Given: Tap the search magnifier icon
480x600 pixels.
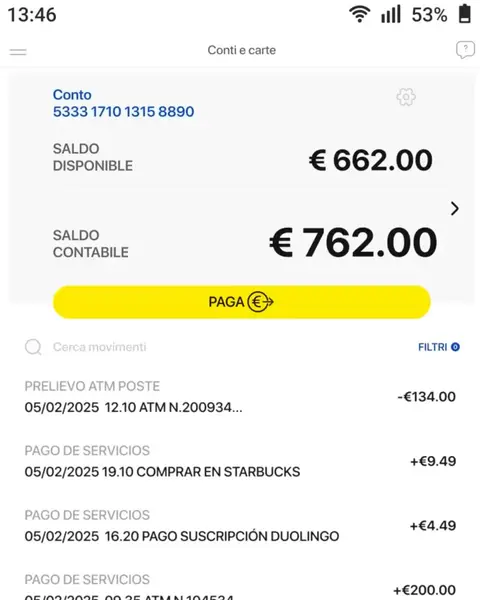Looking at the screenshot, I should pos(33,347).
